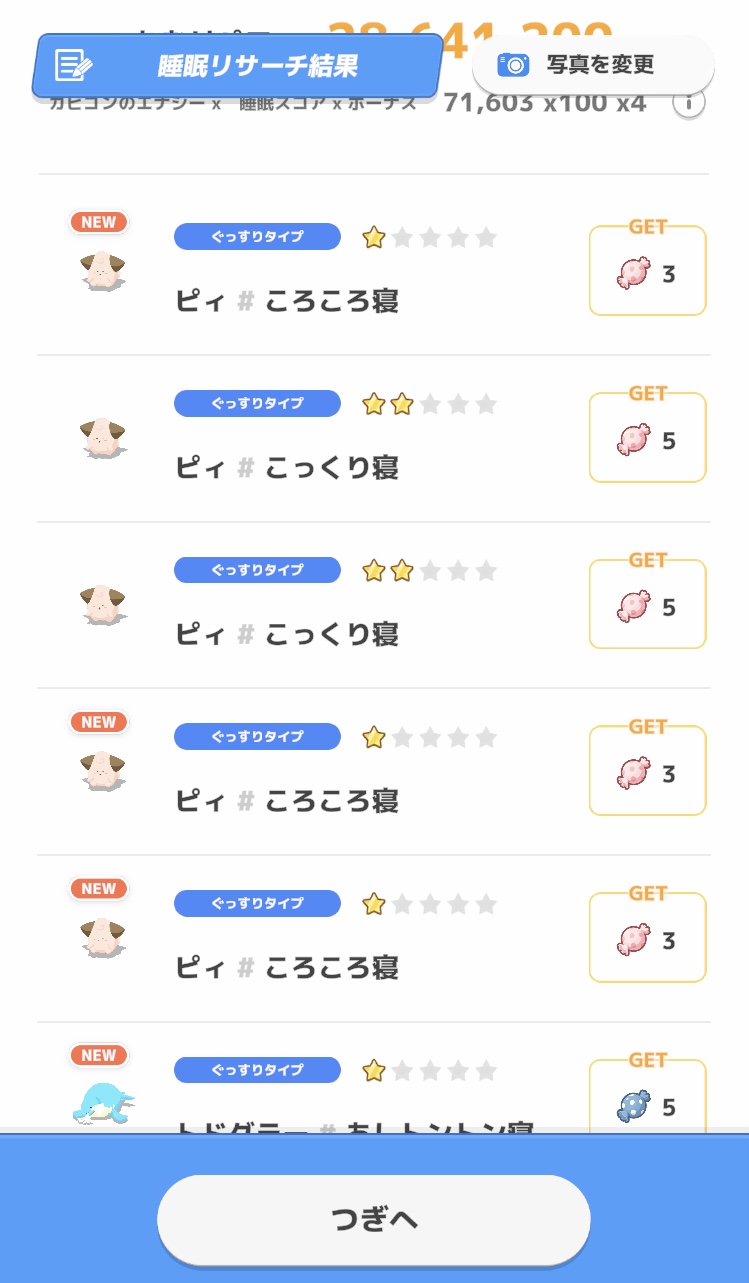
Task: Click the ぐっすりタイプ tag on the Sealeo row
Action: click(x=257, y=1070)
